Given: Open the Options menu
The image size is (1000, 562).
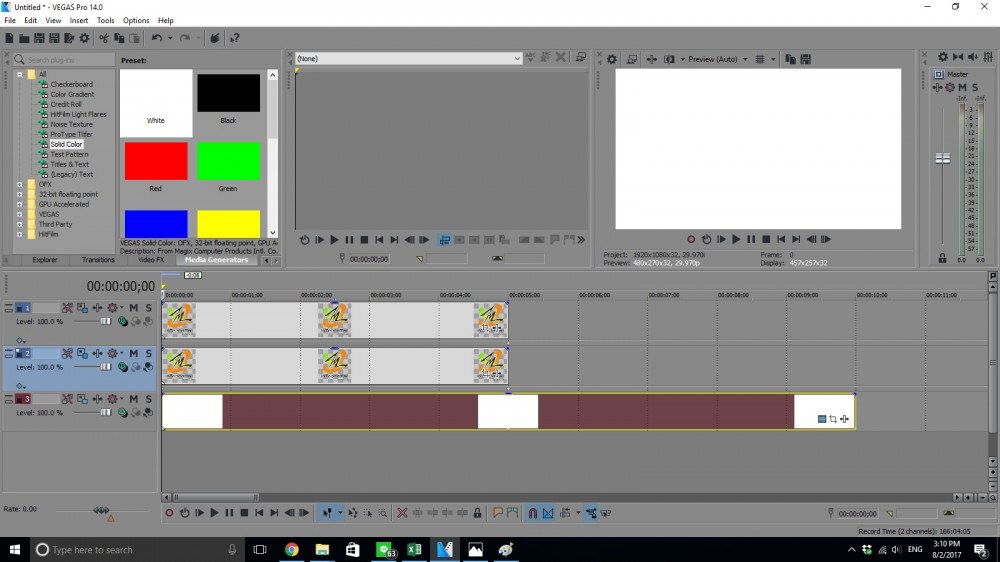Looking at the screenshot, I should (x=136, y=20).
